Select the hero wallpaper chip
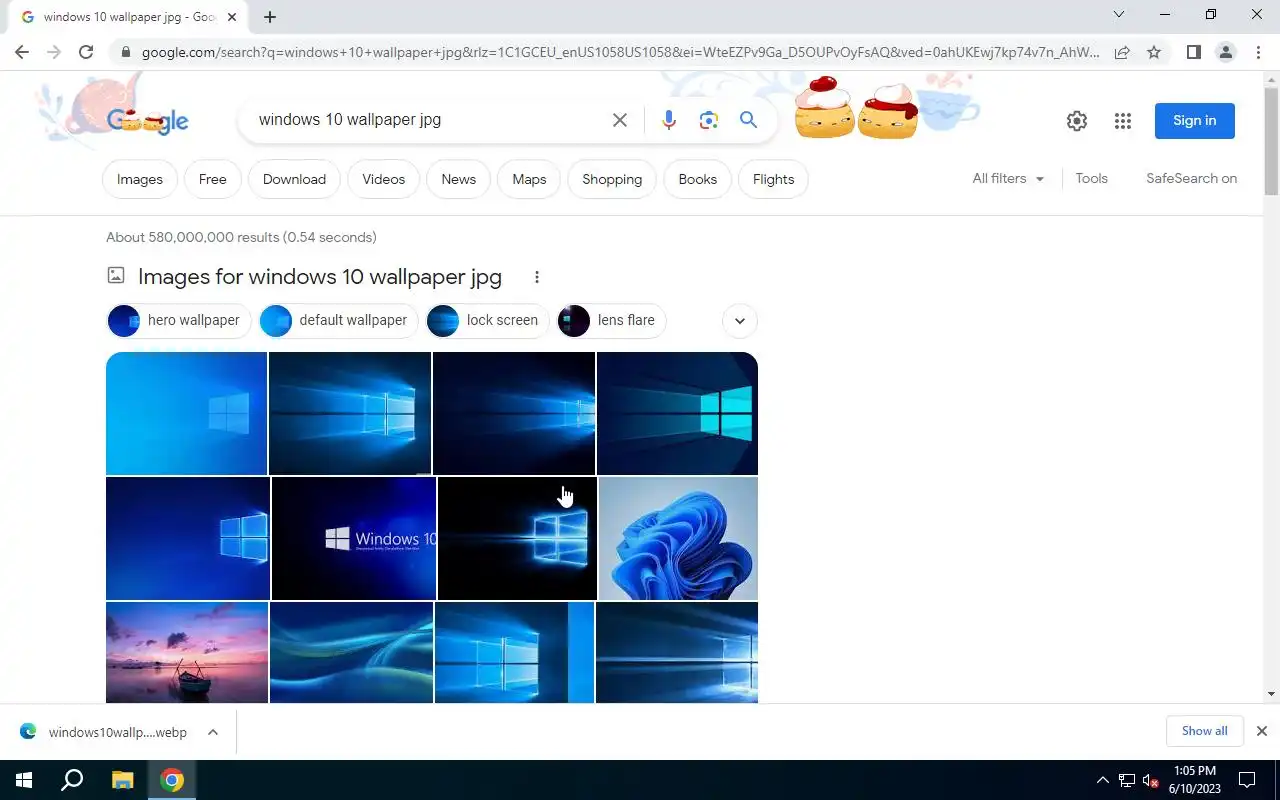Viewport: 1280px width, 800px height. (179, 321)
